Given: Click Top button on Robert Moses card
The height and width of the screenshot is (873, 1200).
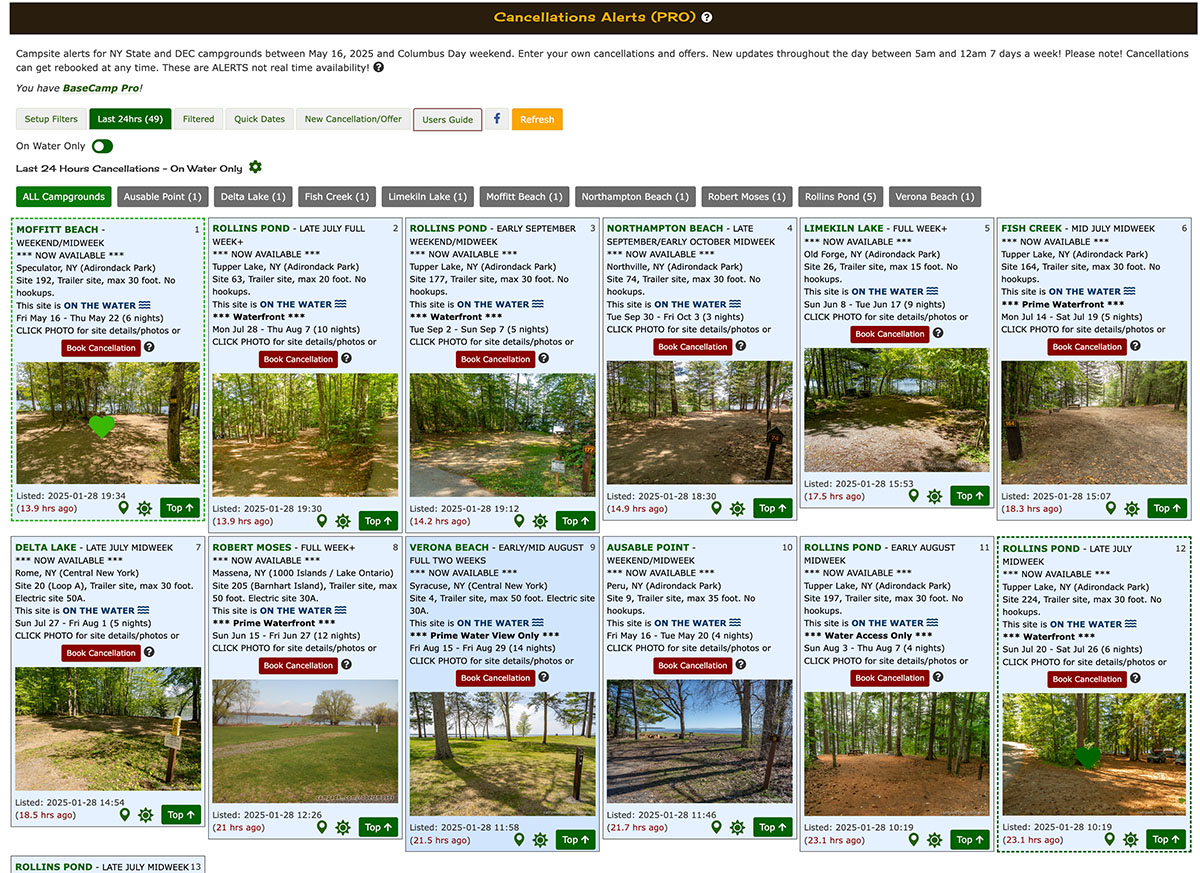Looking at the screenshot, I should (379, 827).
